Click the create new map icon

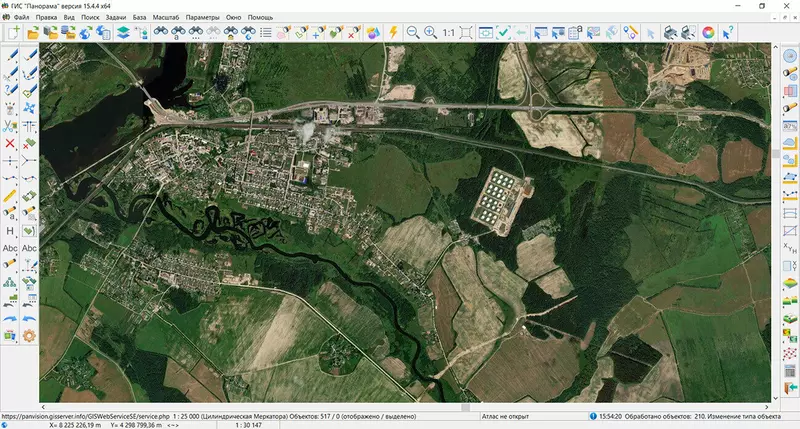coord(14,33)
